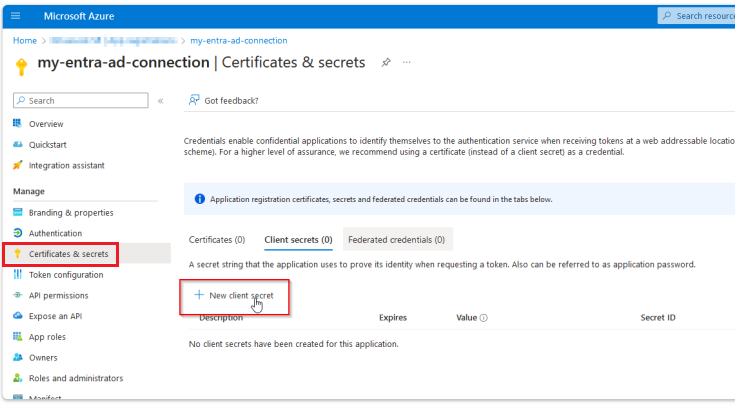Click the Microsoft Azure title
Image resolution: width=735 pixels, height=405 pixels.
pos(79,16)
